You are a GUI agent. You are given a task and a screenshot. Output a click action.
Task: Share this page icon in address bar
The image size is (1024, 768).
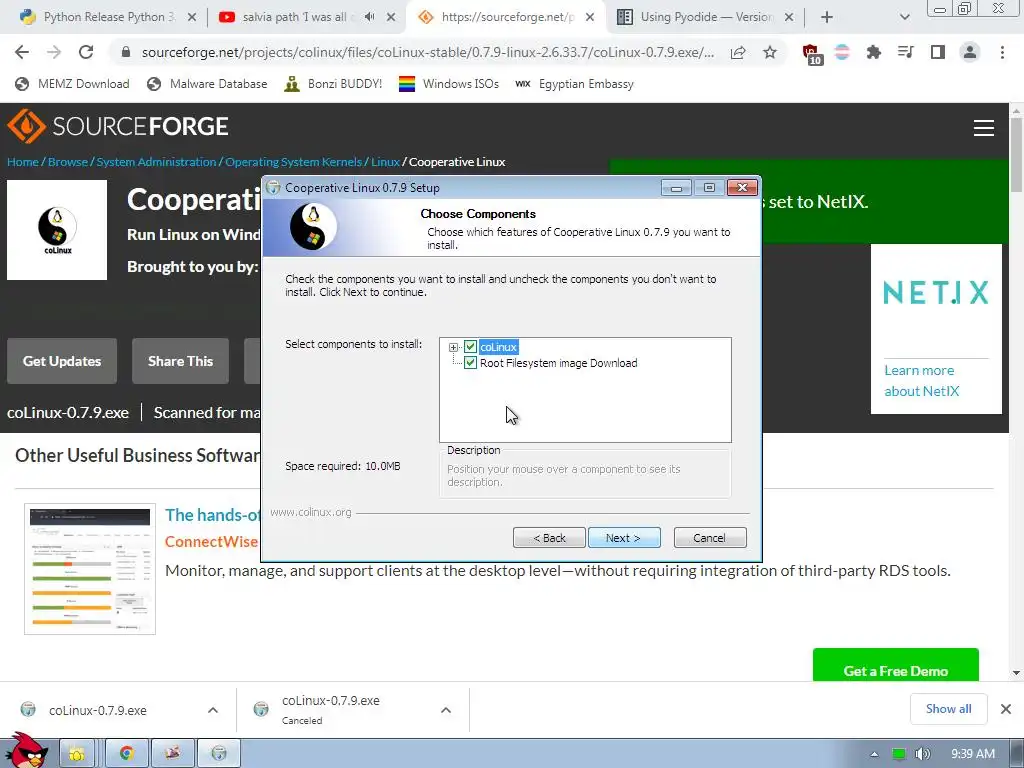tap(738, 52)
